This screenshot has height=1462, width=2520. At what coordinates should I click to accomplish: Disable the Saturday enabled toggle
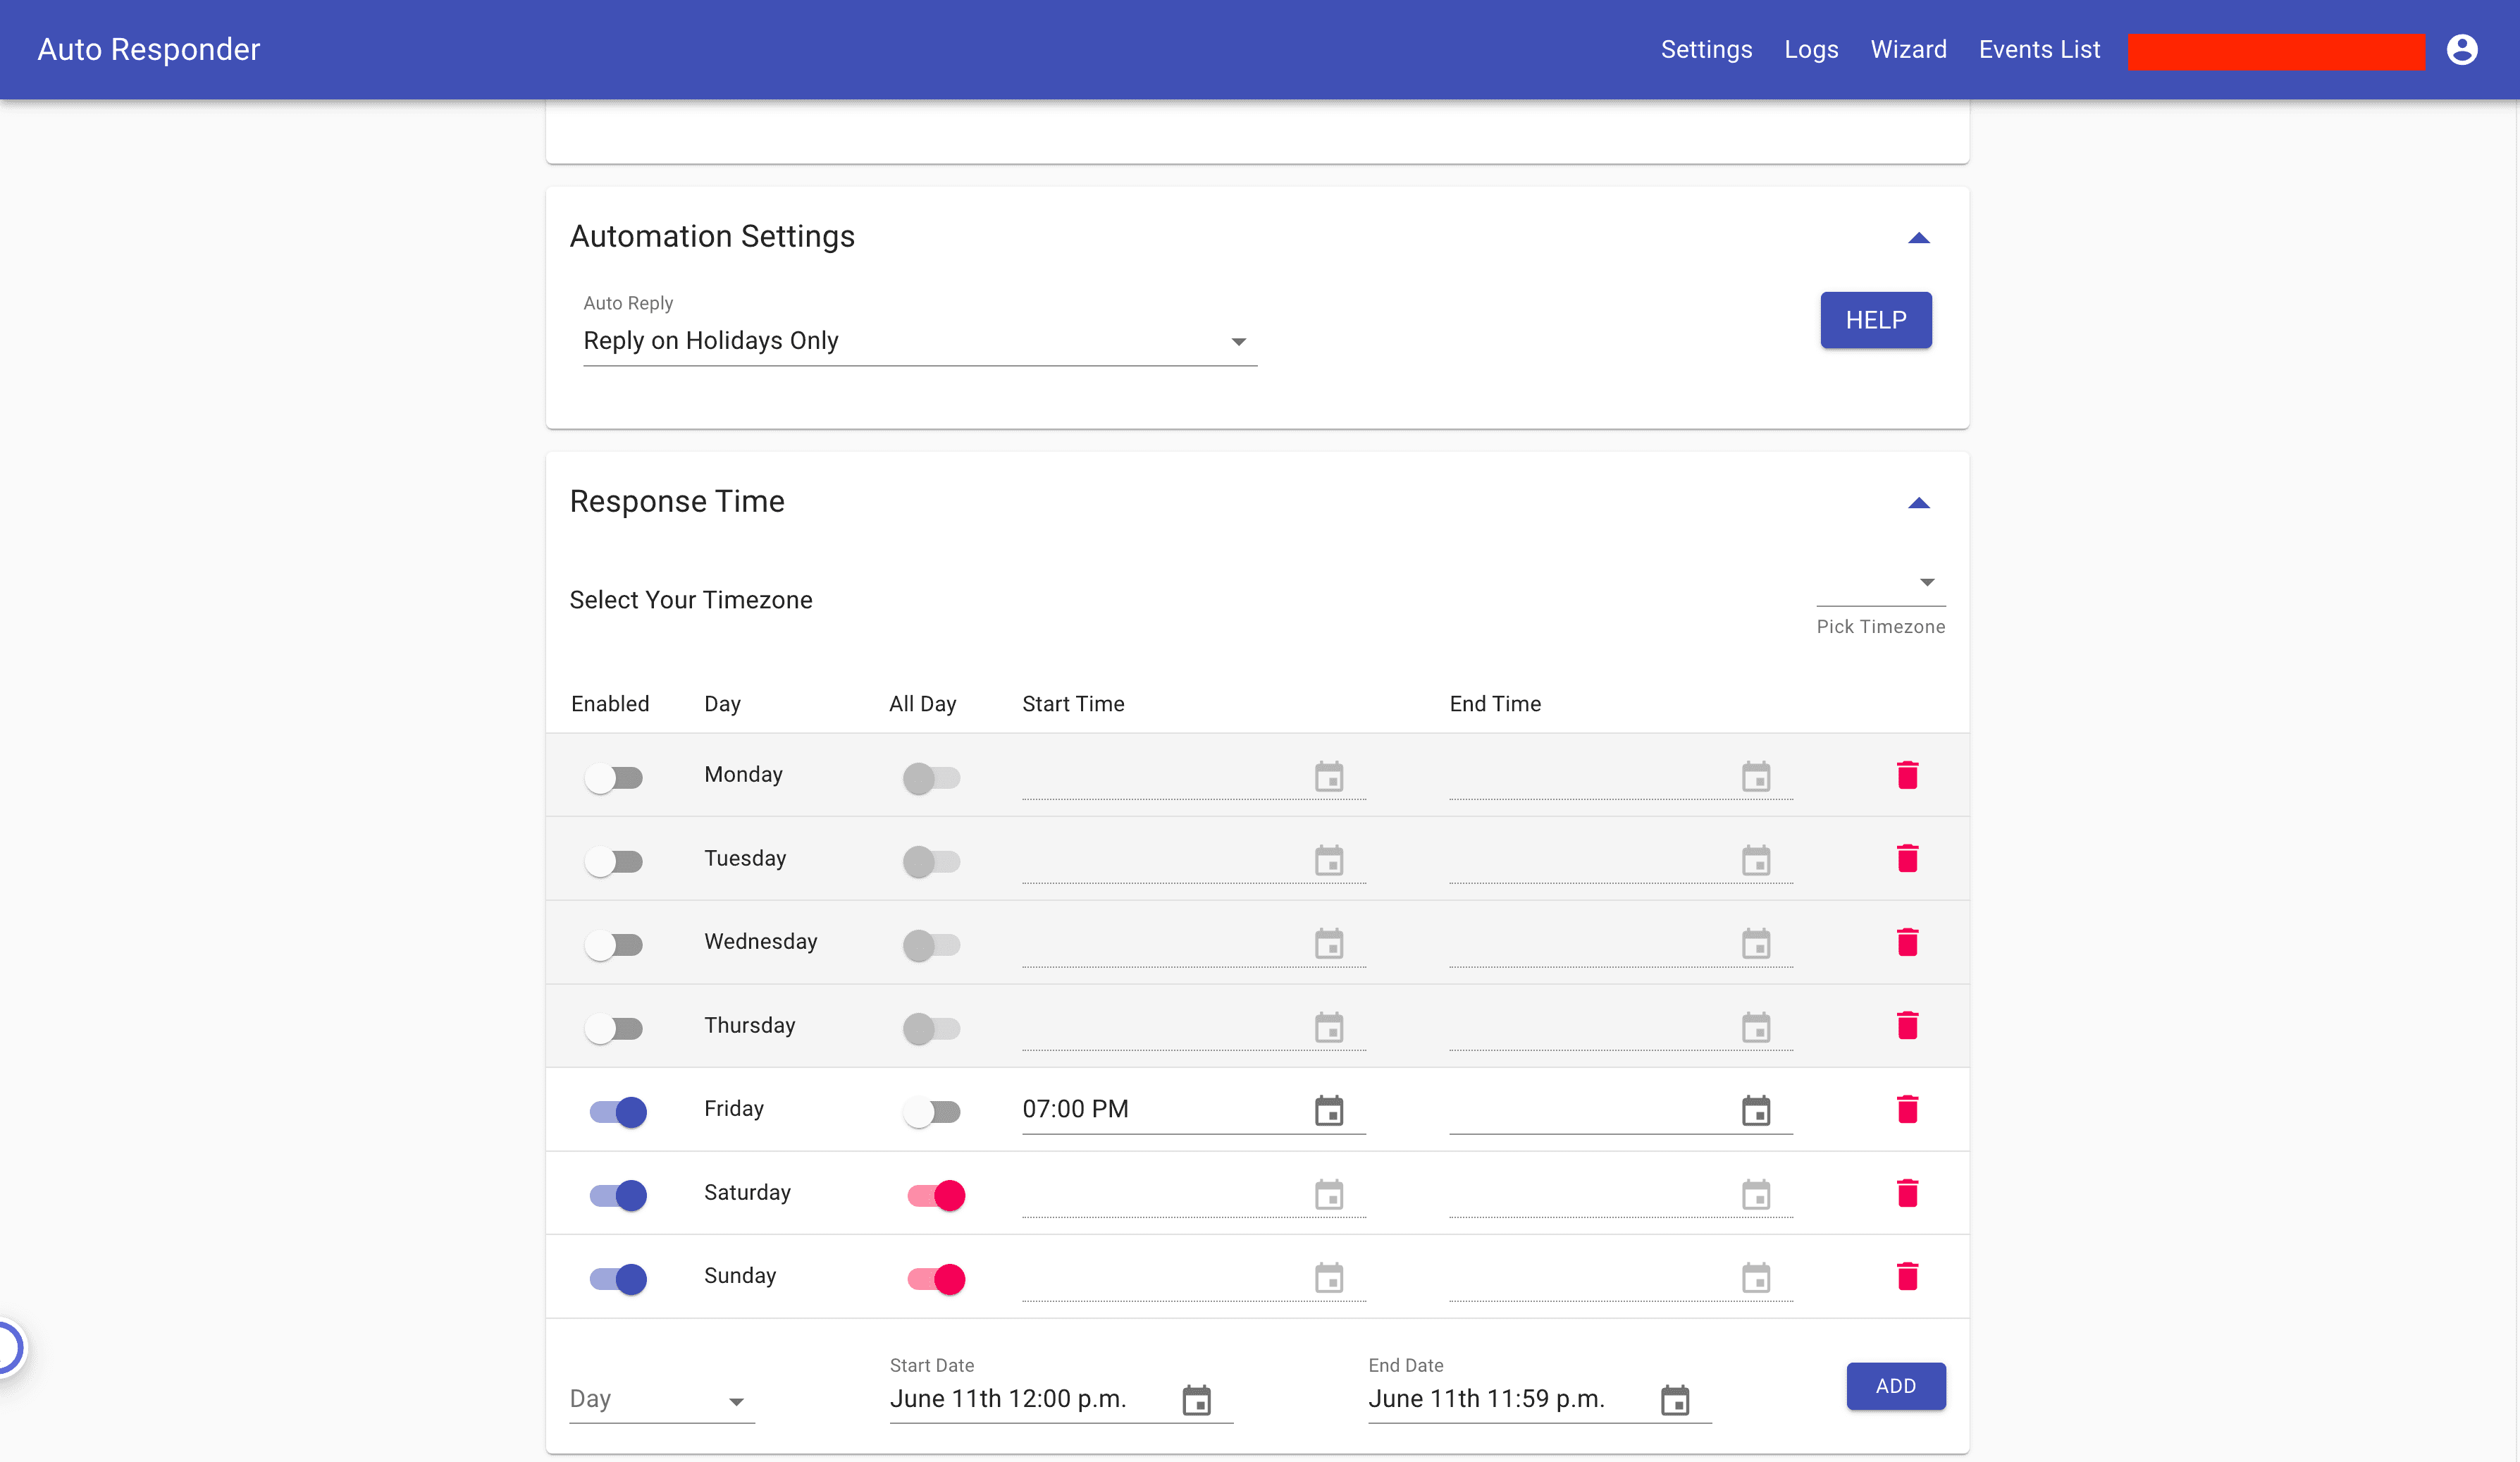click(x=618, y=1195)
